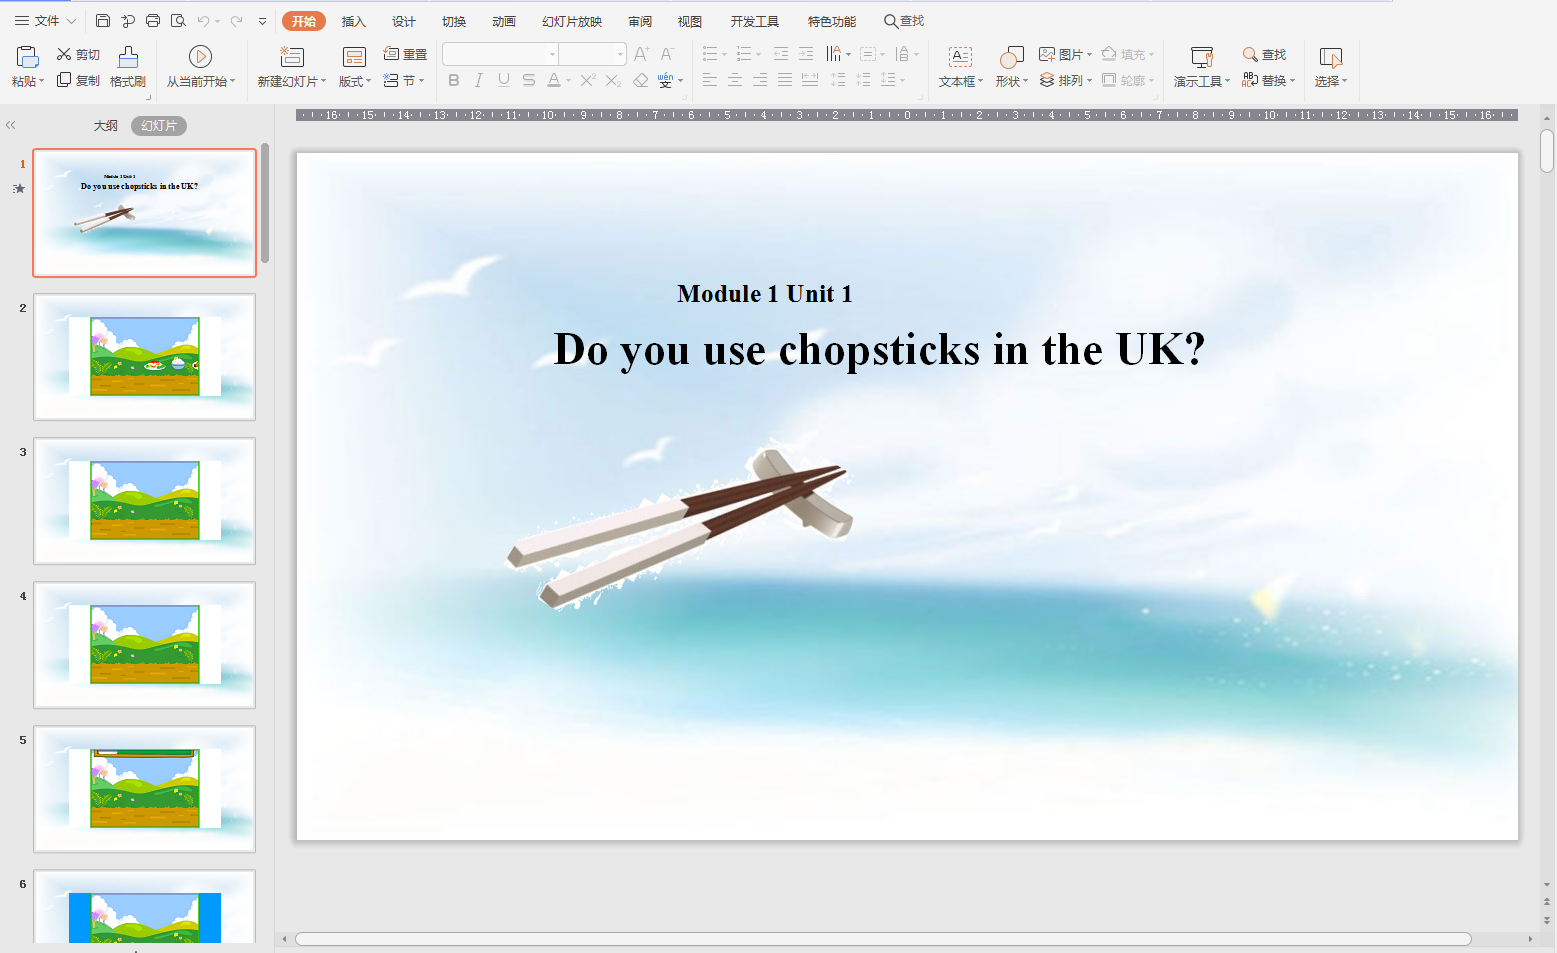Viewport: 1557px width, 953px height.
Task: Open the font color dropdown arrow
Action: point(569,80)
